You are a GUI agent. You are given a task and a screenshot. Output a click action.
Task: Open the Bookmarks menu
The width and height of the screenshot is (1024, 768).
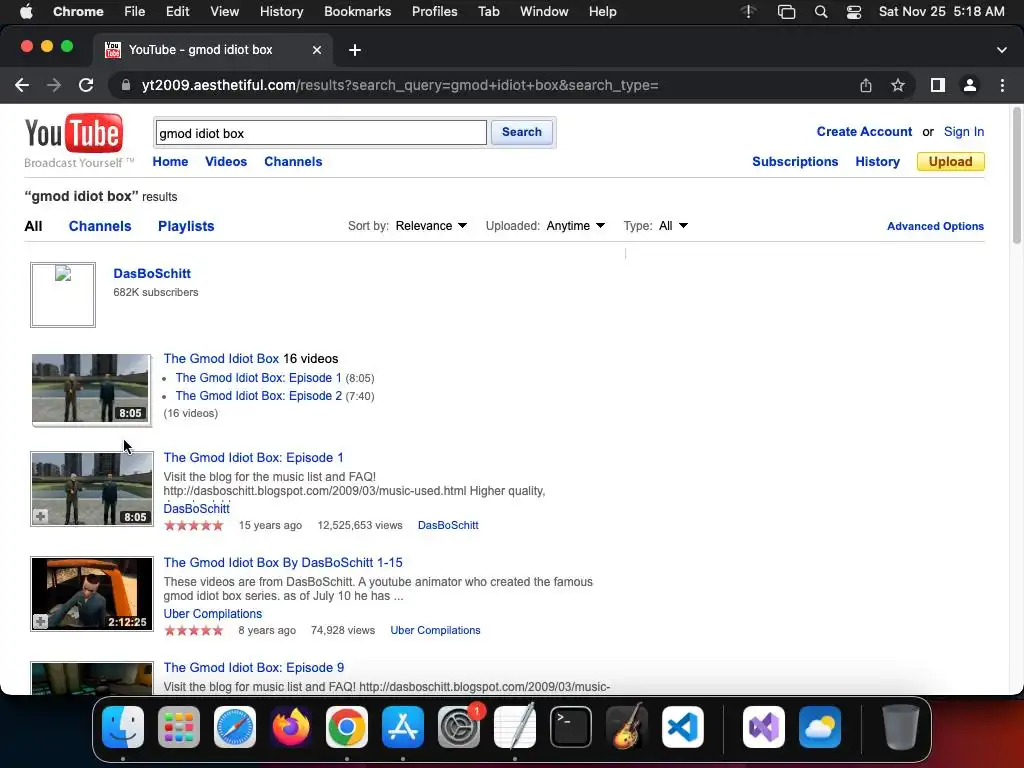click(x=357, y=12)
